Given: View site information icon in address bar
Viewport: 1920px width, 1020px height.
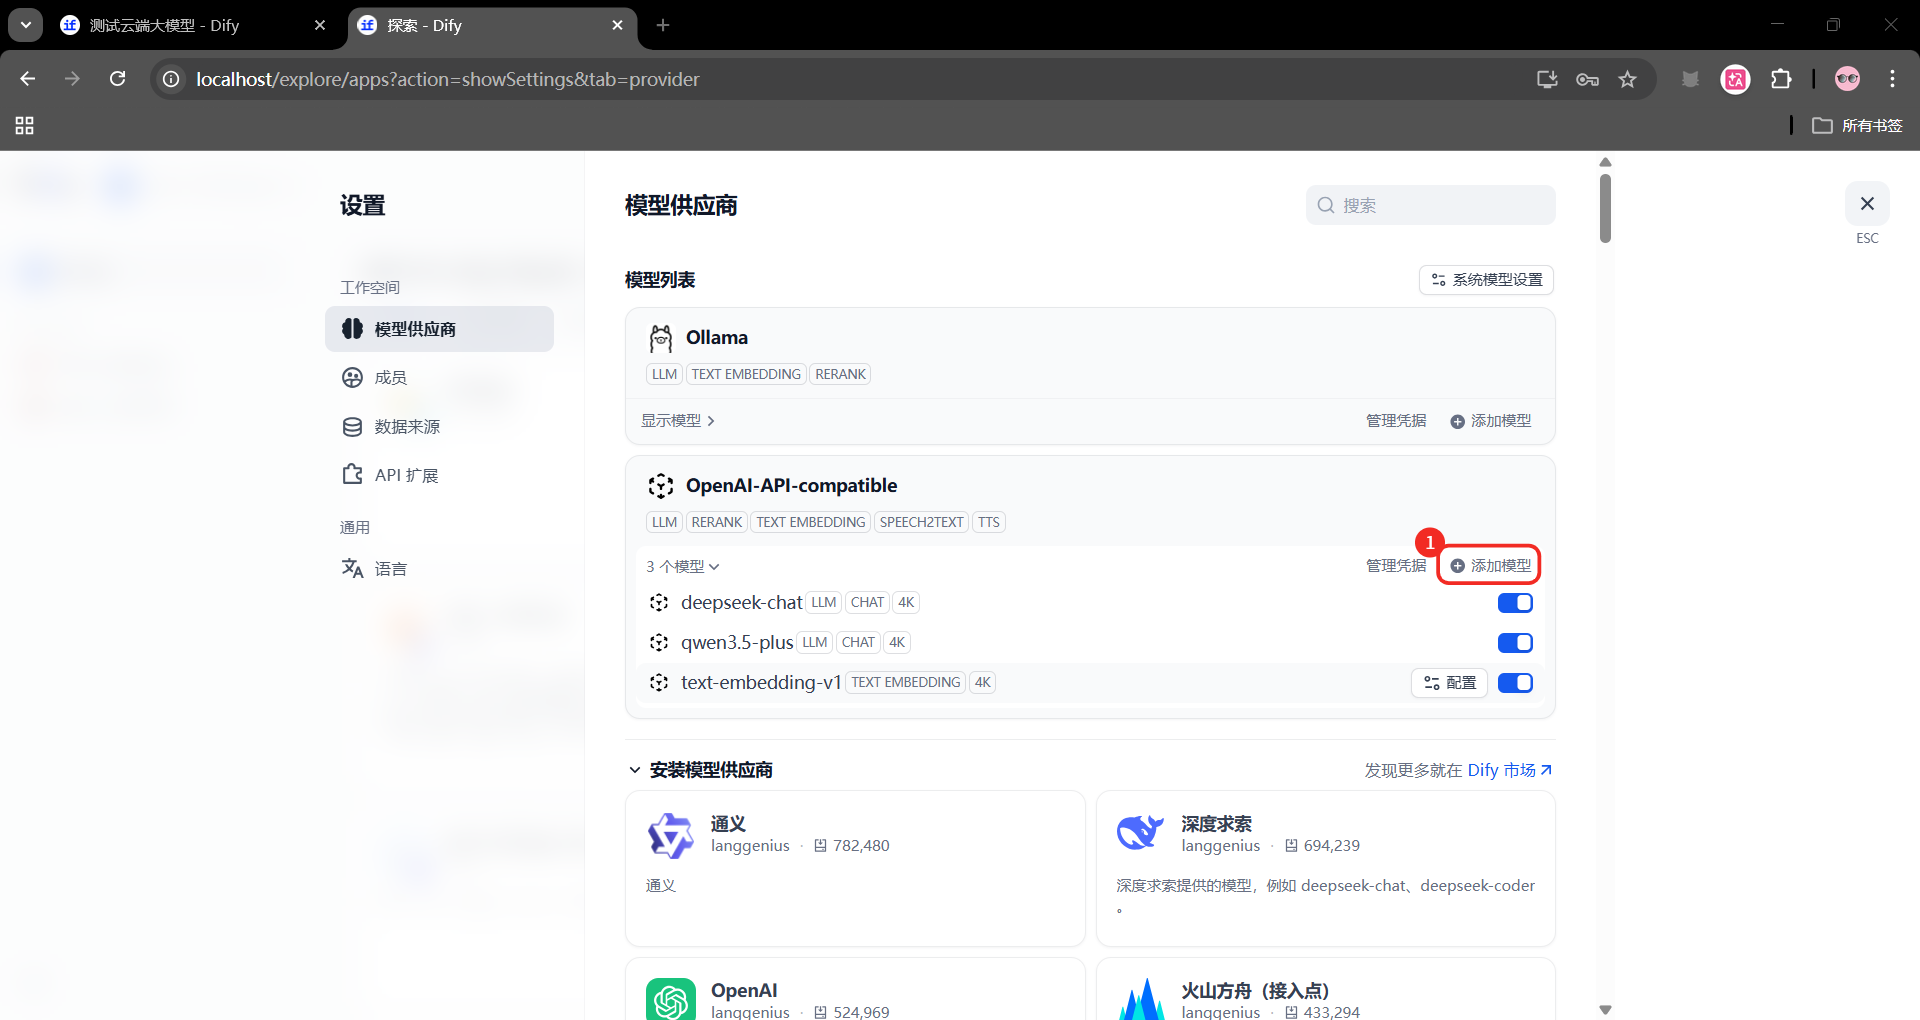Looking at the screenshot, I should coord(172,79).
